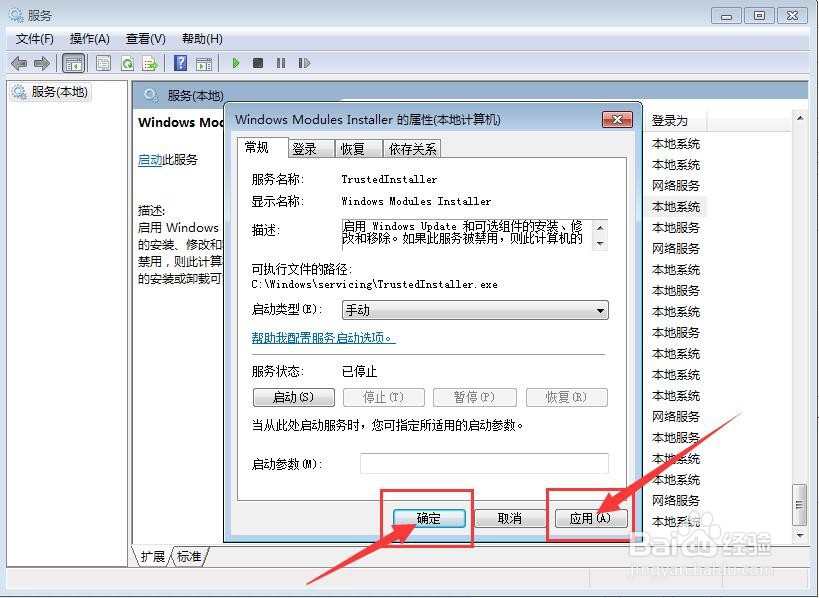This screenshot has width=819, height=598.
Task: Click services list scroll down arrow
Action: coord(800,535)
